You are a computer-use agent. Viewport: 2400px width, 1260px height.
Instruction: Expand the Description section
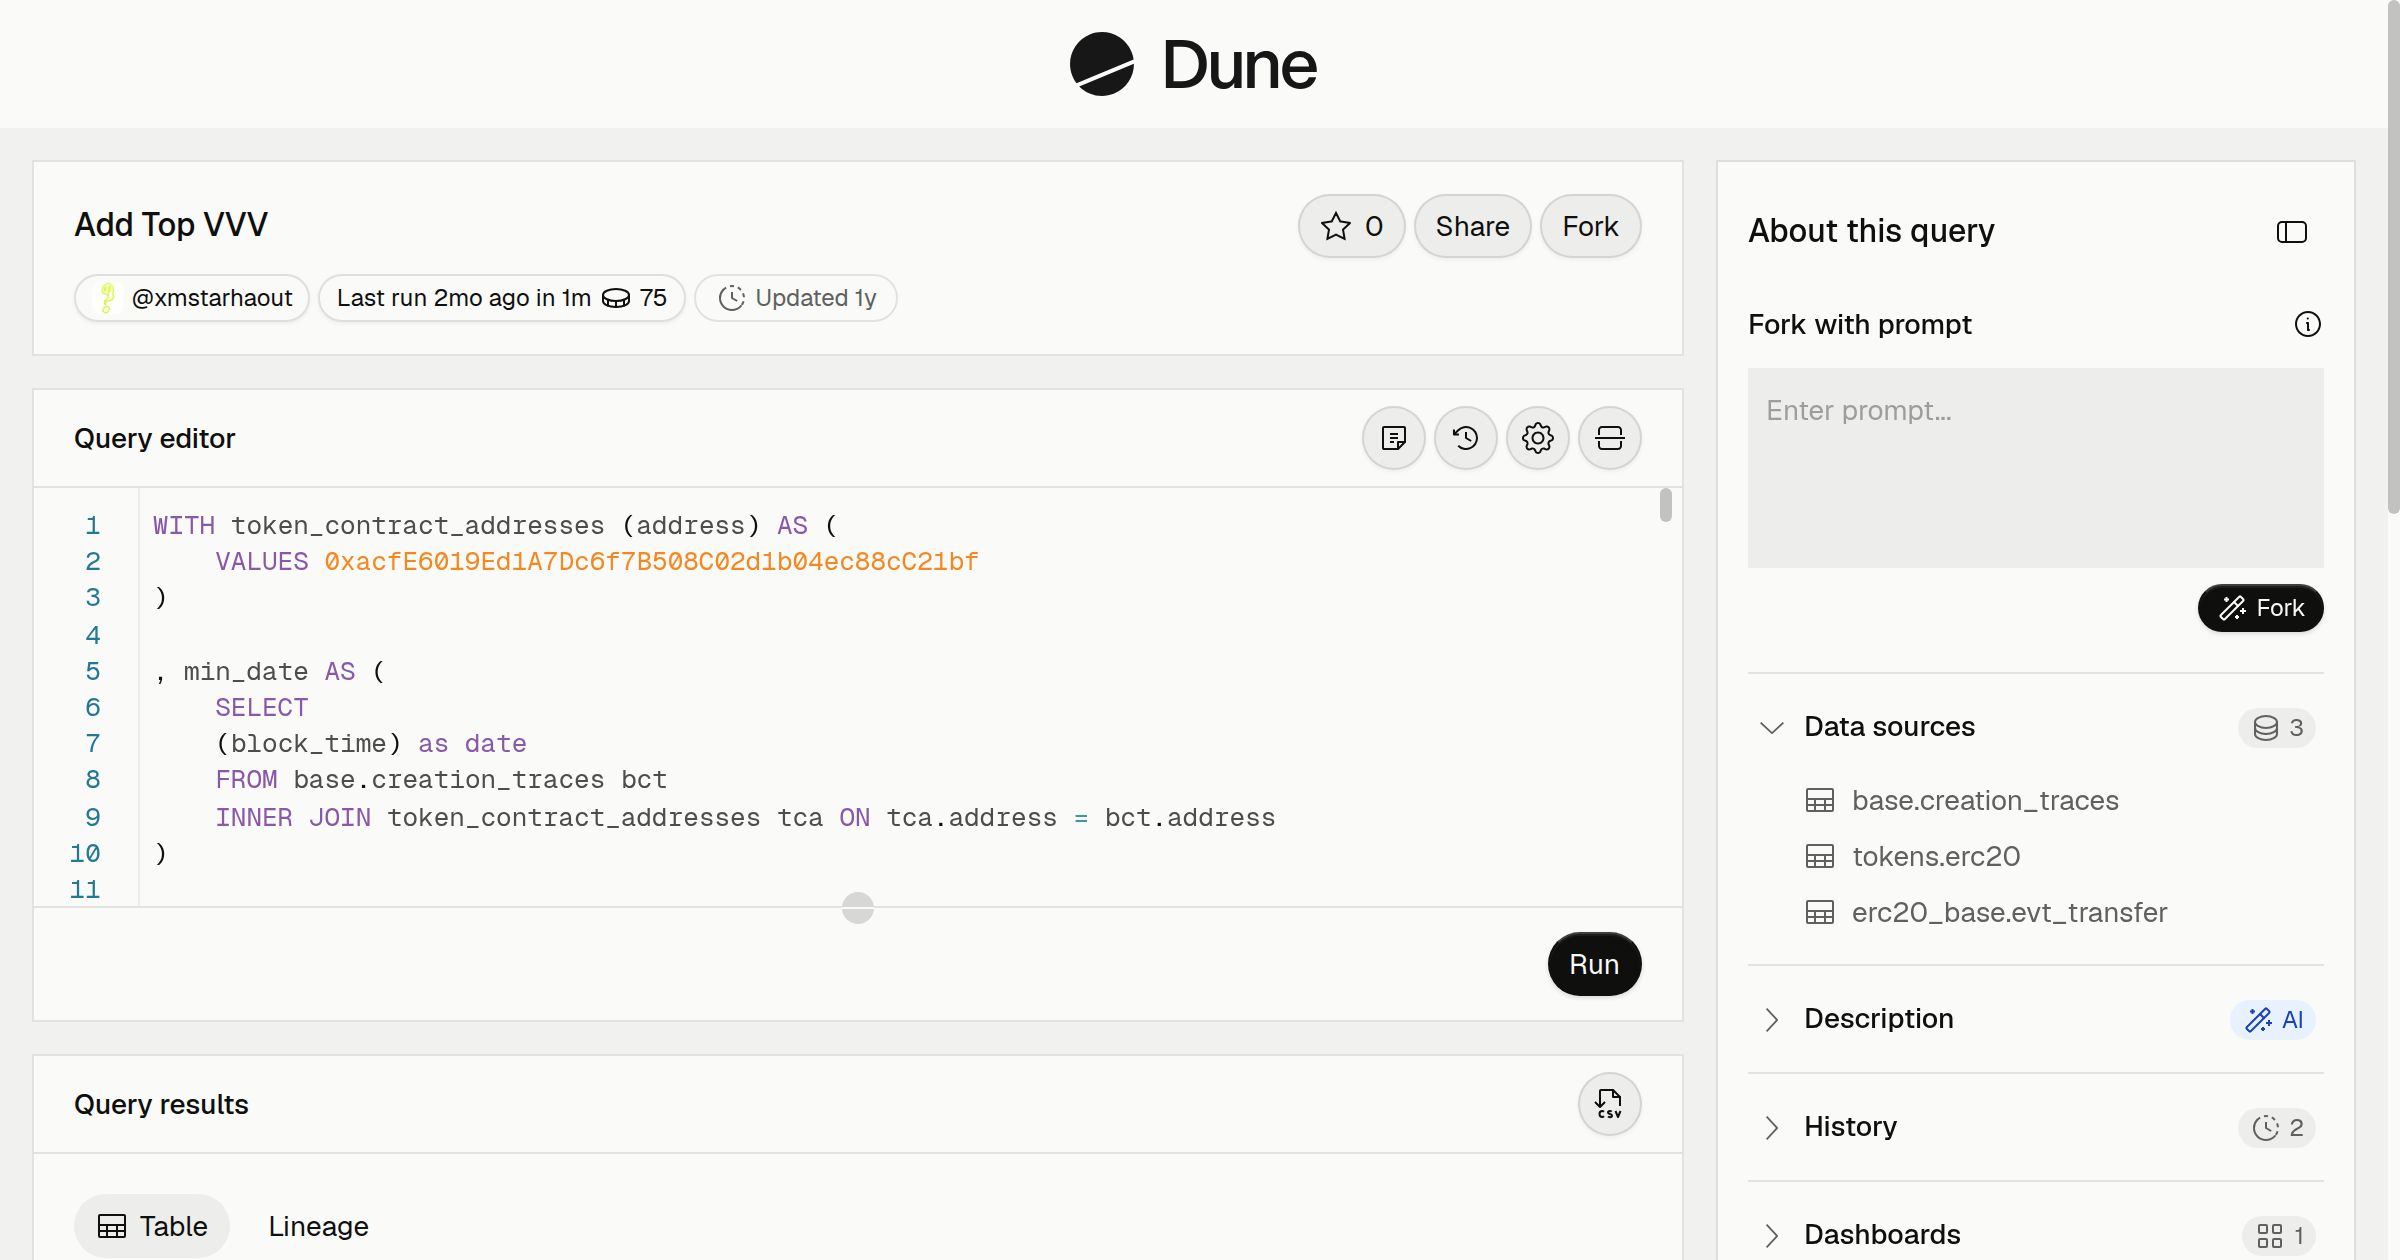click(1772, 1019)
